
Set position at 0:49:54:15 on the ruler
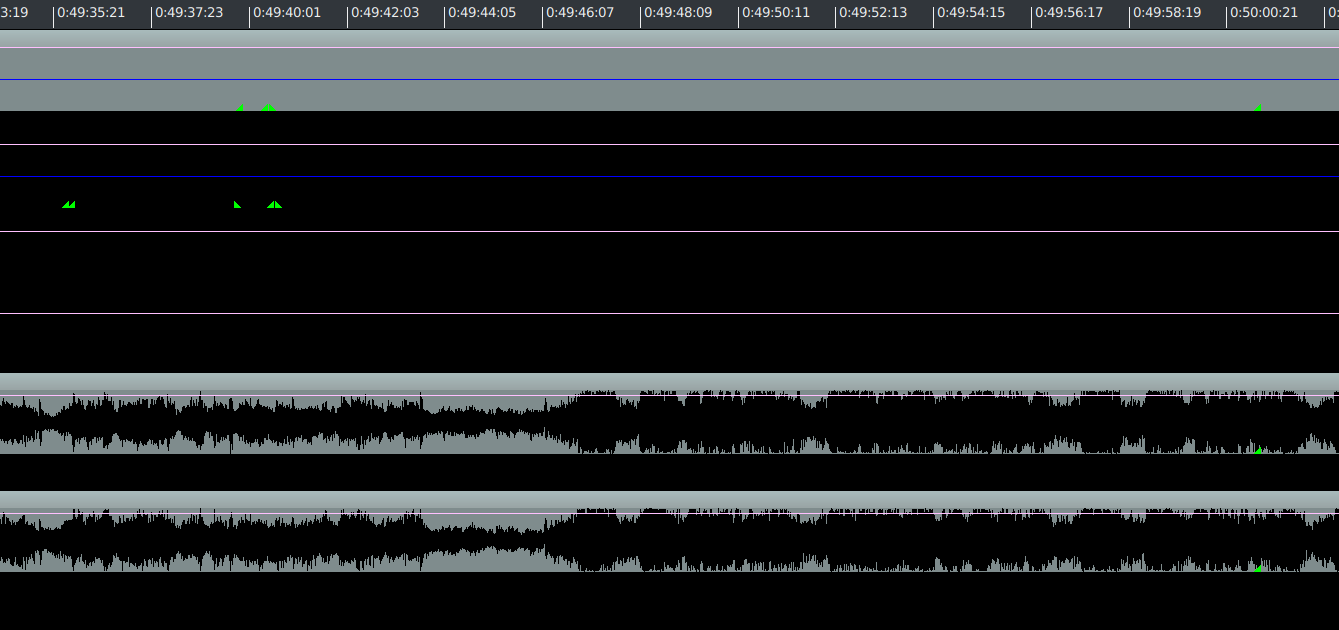(971, 13)
